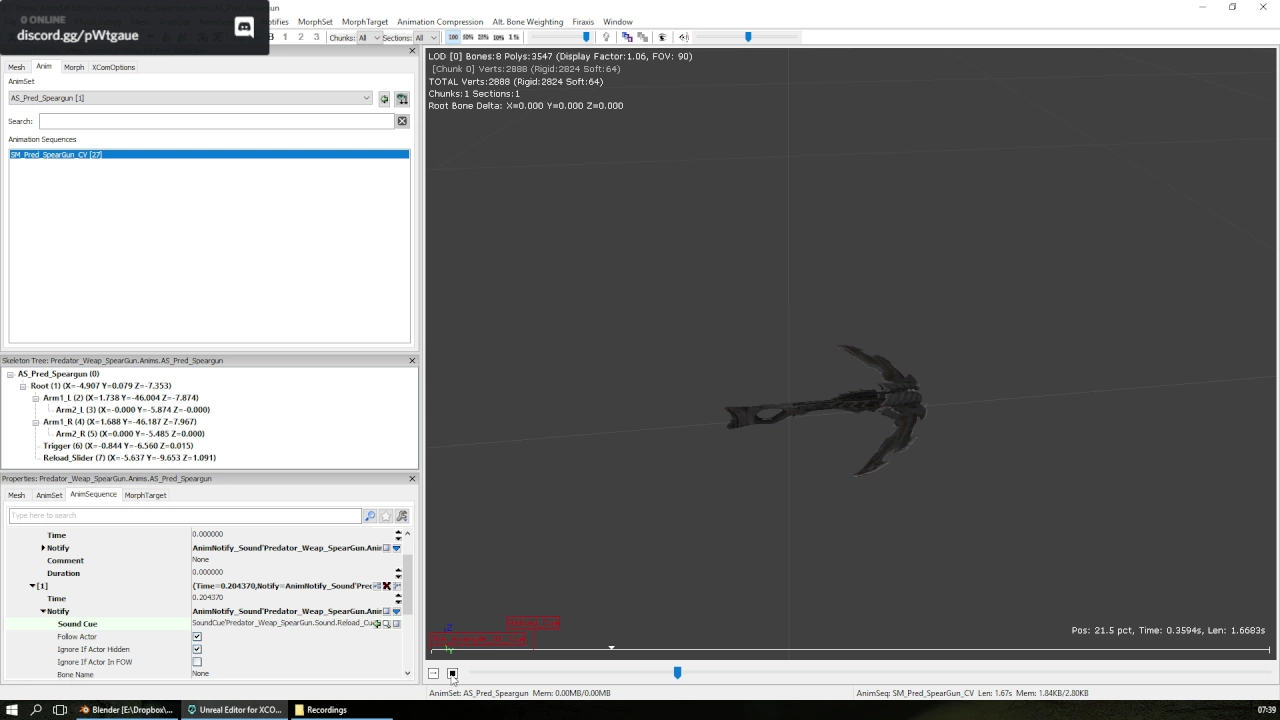Set playback speed to 1%
The width and height of the screenshot is (1280, 720).
point(514,37)
